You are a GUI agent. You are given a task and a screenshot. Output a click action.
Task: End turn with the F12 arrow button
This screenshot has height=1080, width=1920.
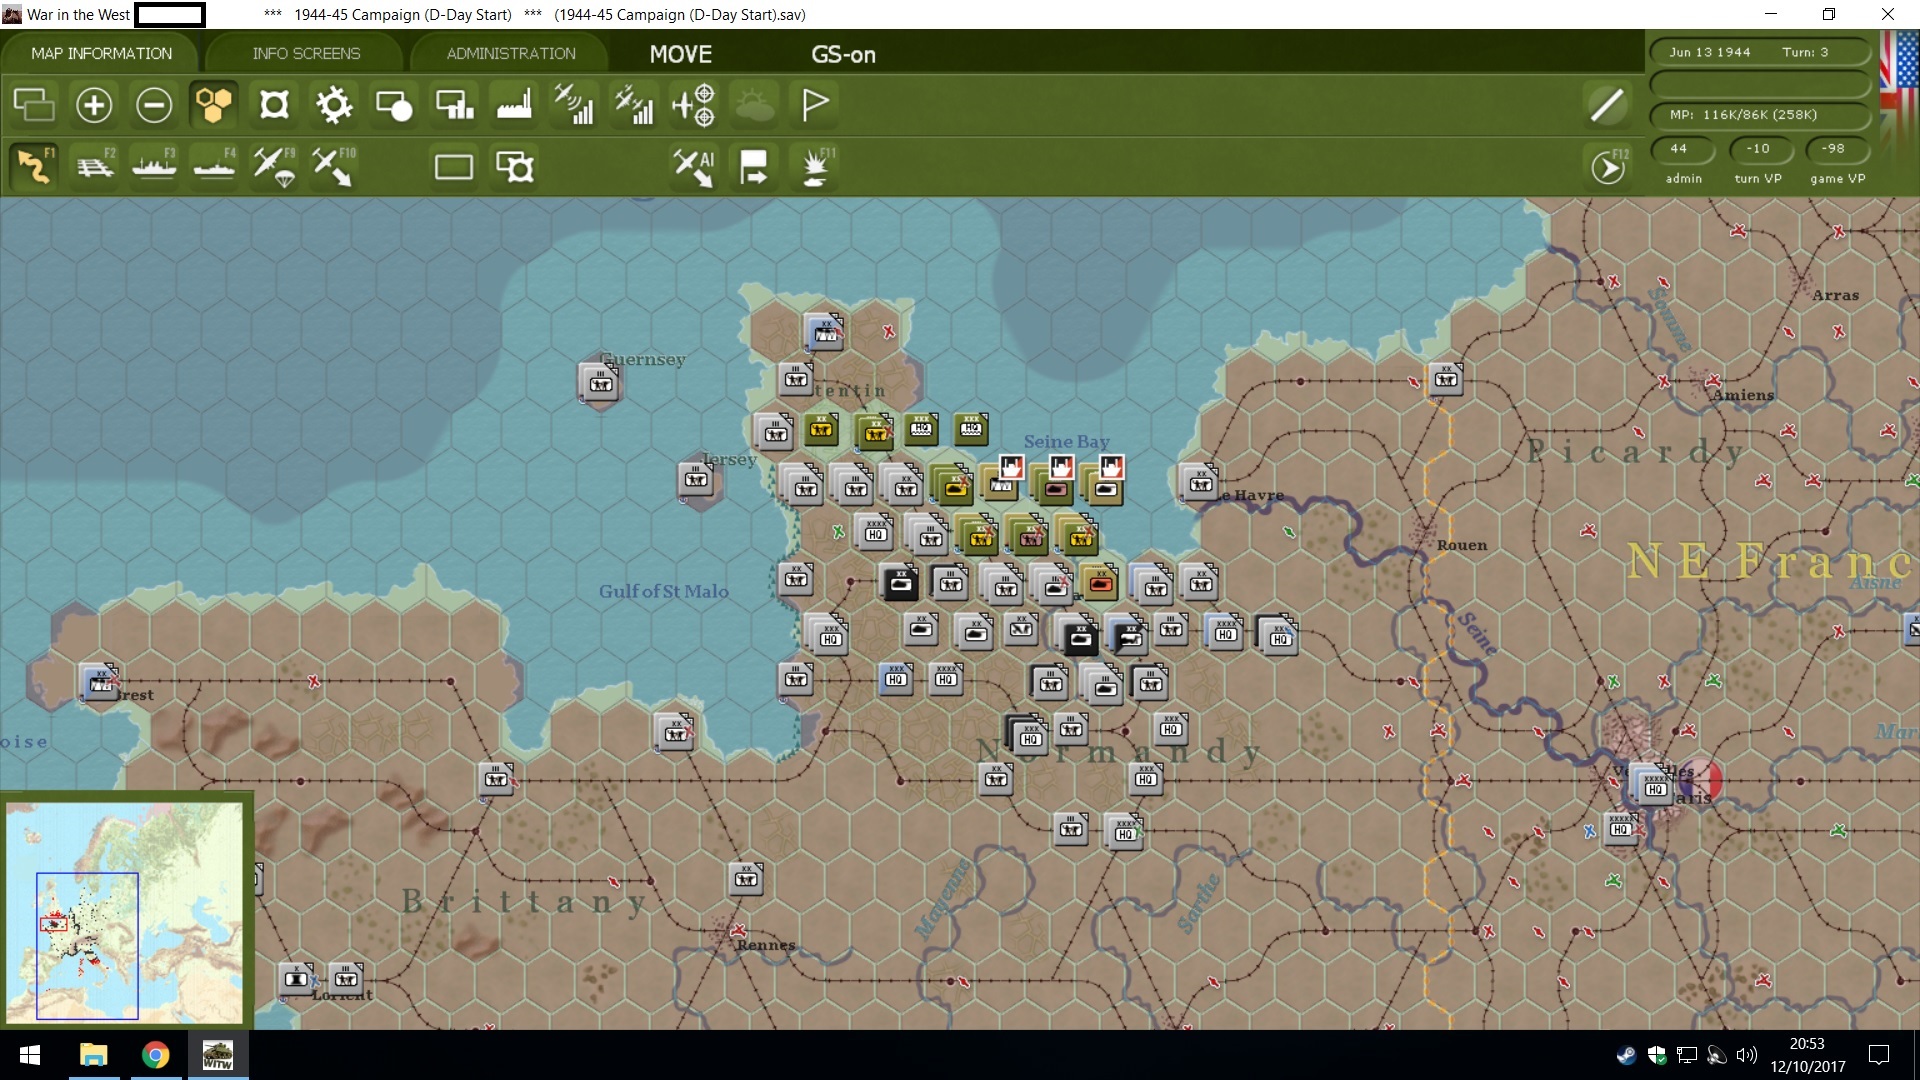coord(1608,167)
